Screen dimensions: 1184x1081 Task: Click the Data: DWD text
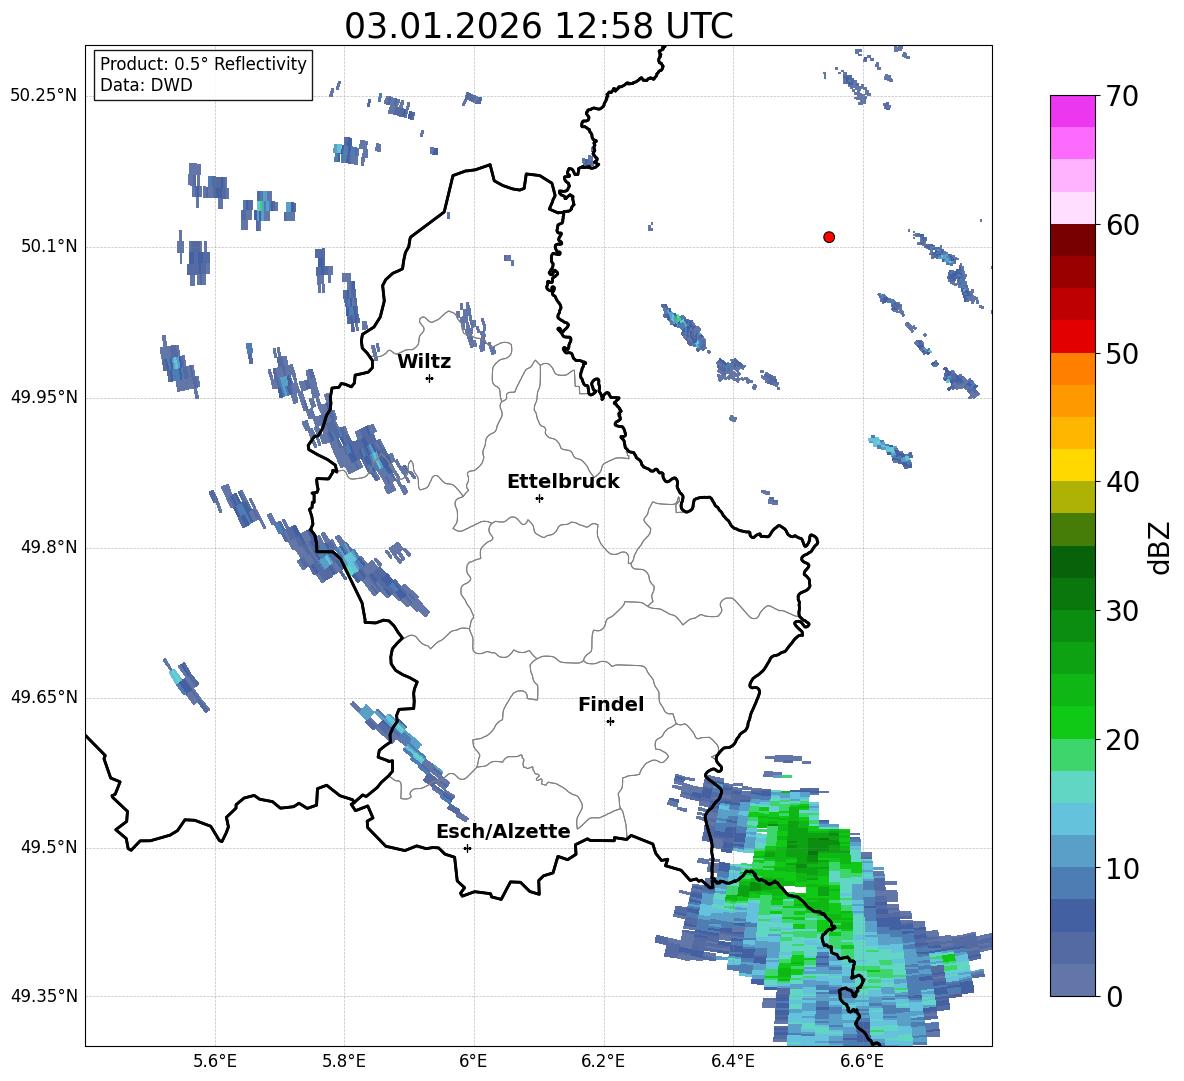[146, 85]
